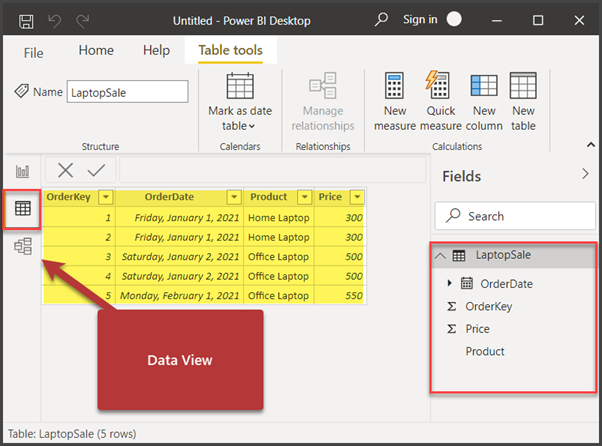Select the Price column header

[x=330, y=197]
